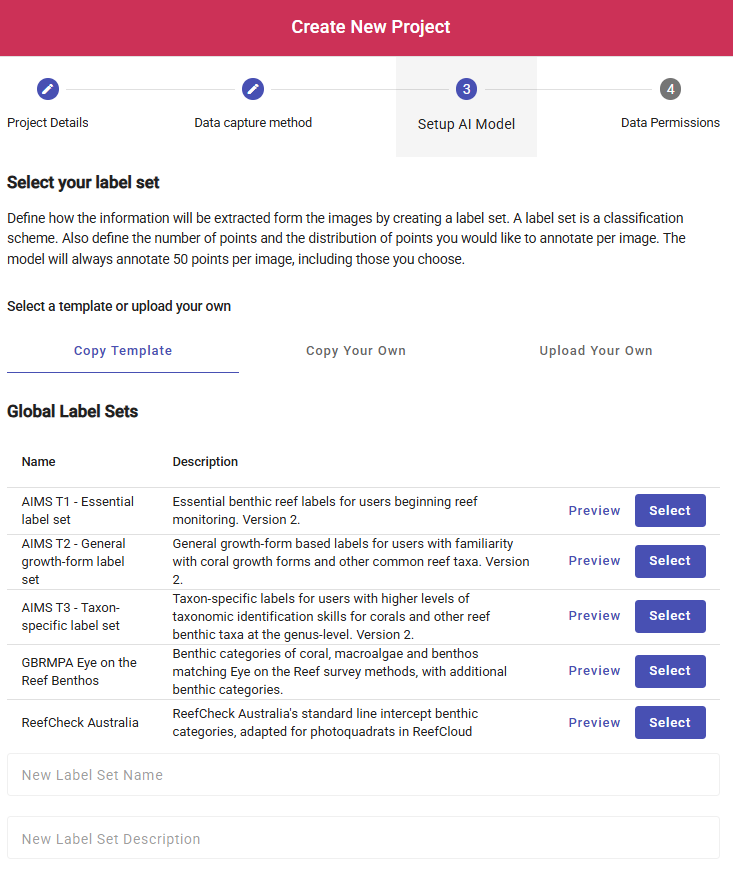Select the AIMS T1 Essential label set
The height and width of the screenshot is (888, 733).
click(x=670, y=510)
